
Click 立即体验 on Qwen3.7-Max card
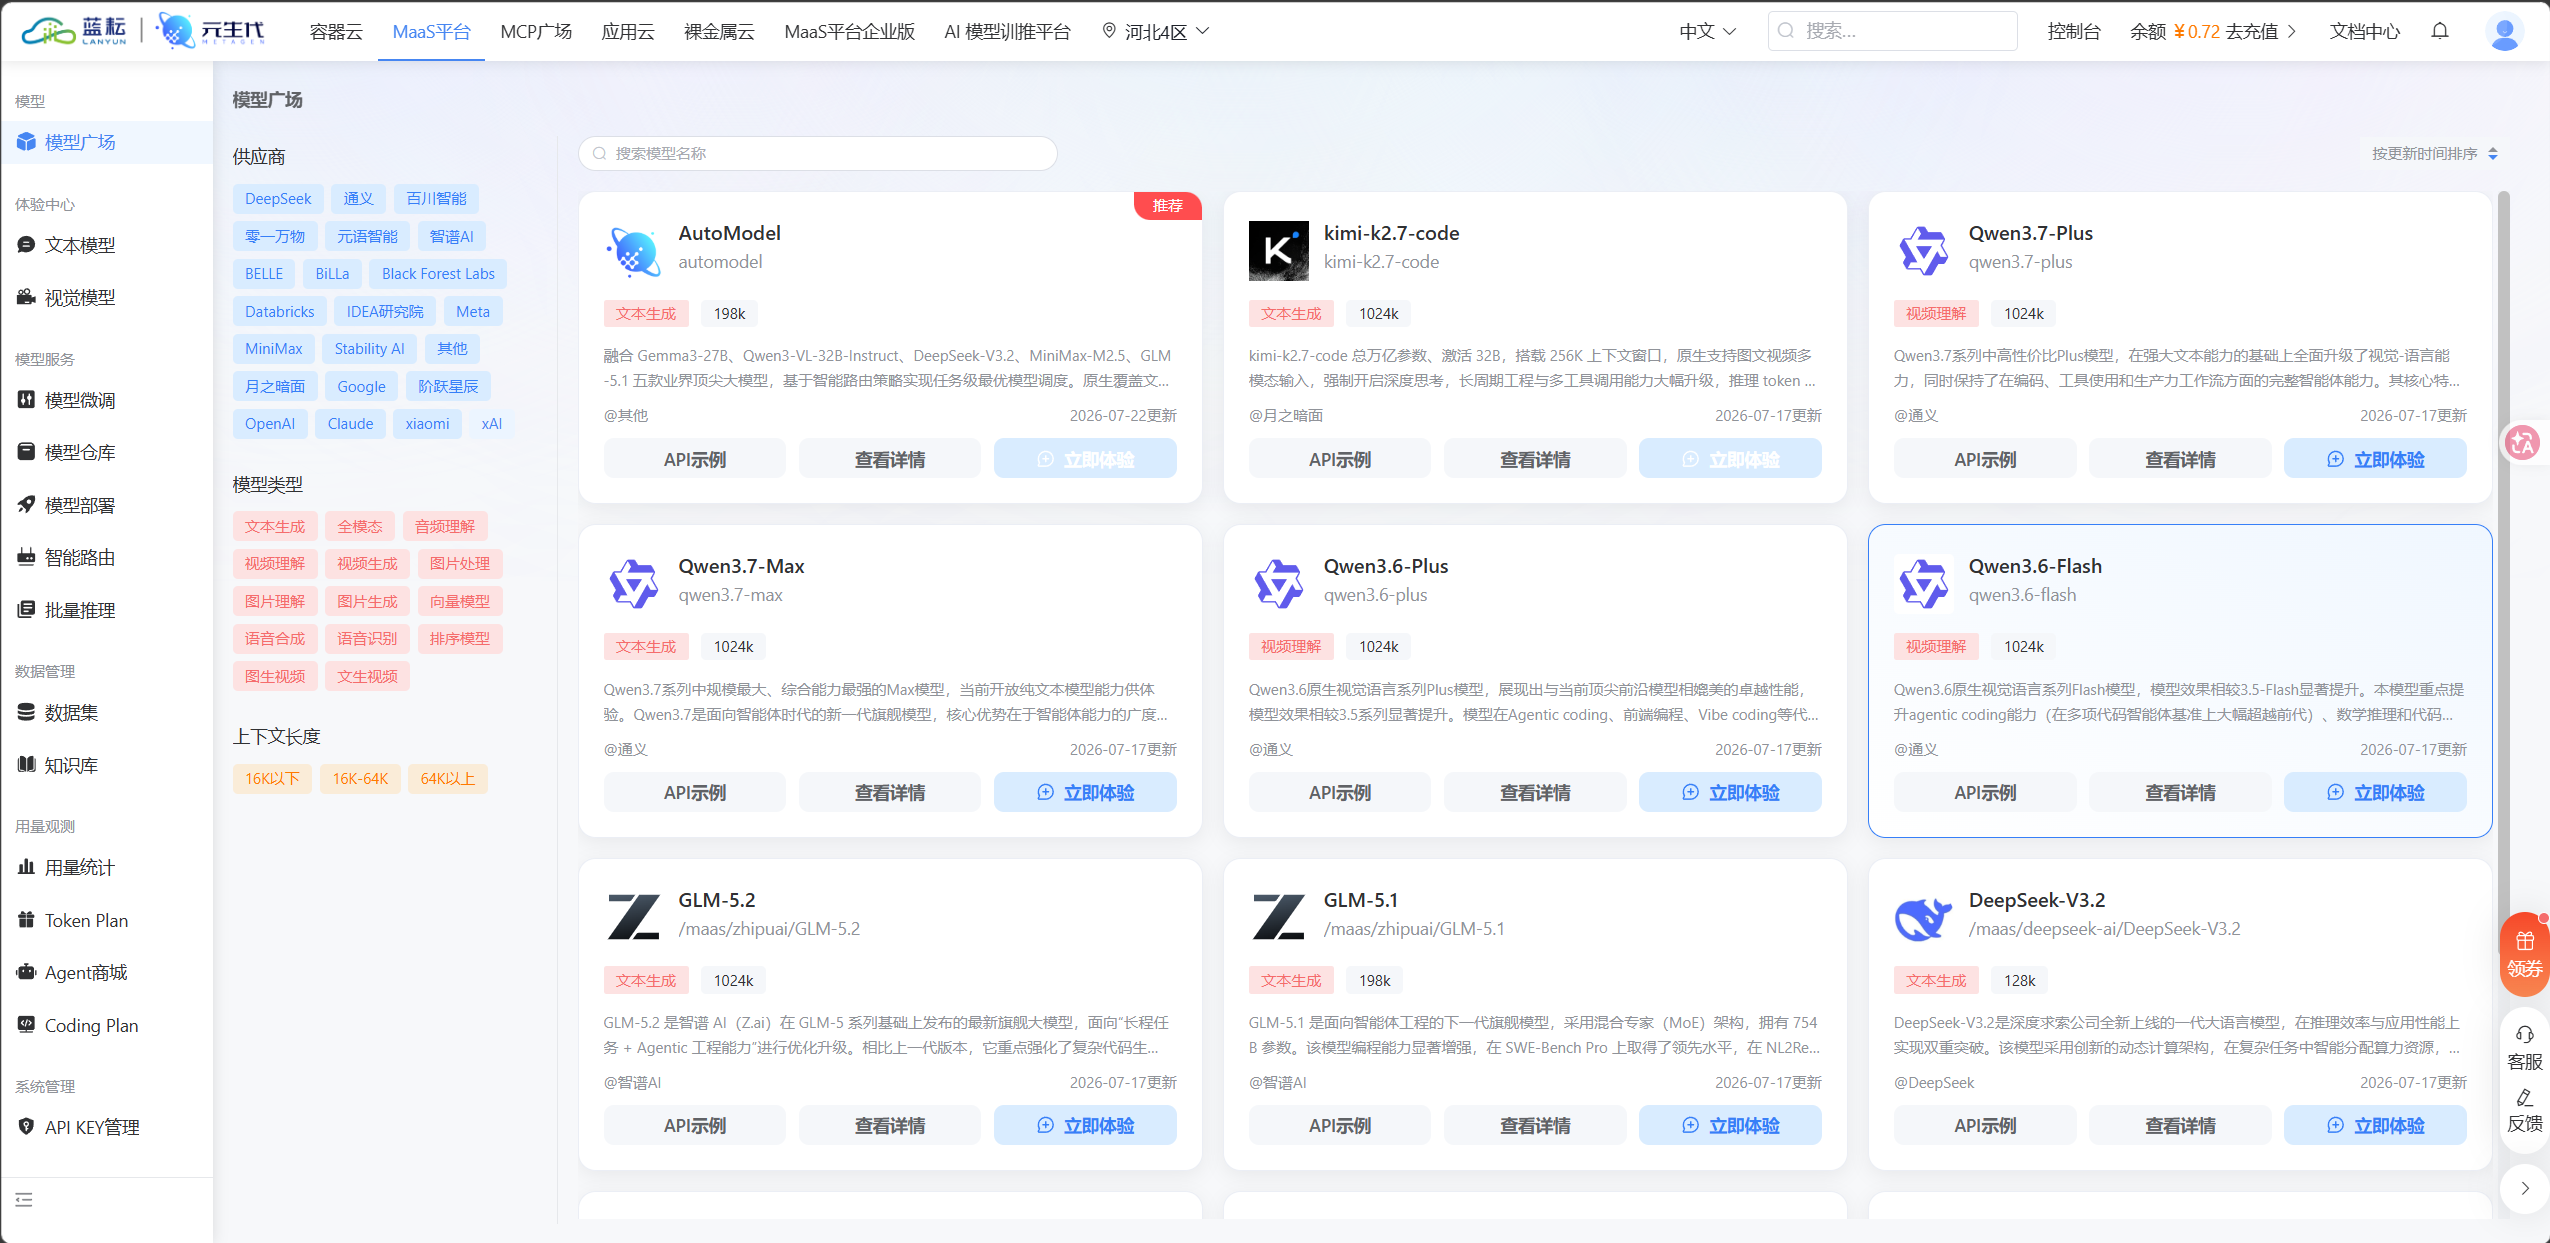(x=1085, y=792)
